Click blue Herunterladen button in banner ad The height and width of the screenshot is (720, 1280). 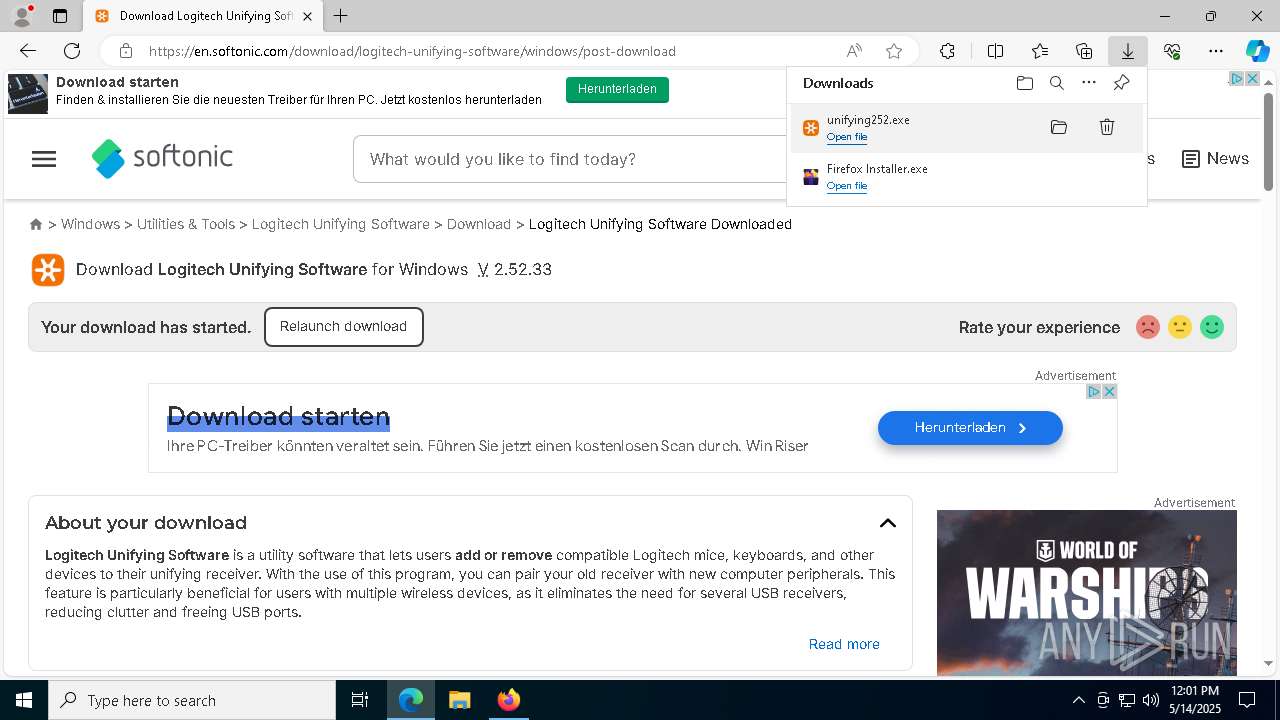[970, 428]
